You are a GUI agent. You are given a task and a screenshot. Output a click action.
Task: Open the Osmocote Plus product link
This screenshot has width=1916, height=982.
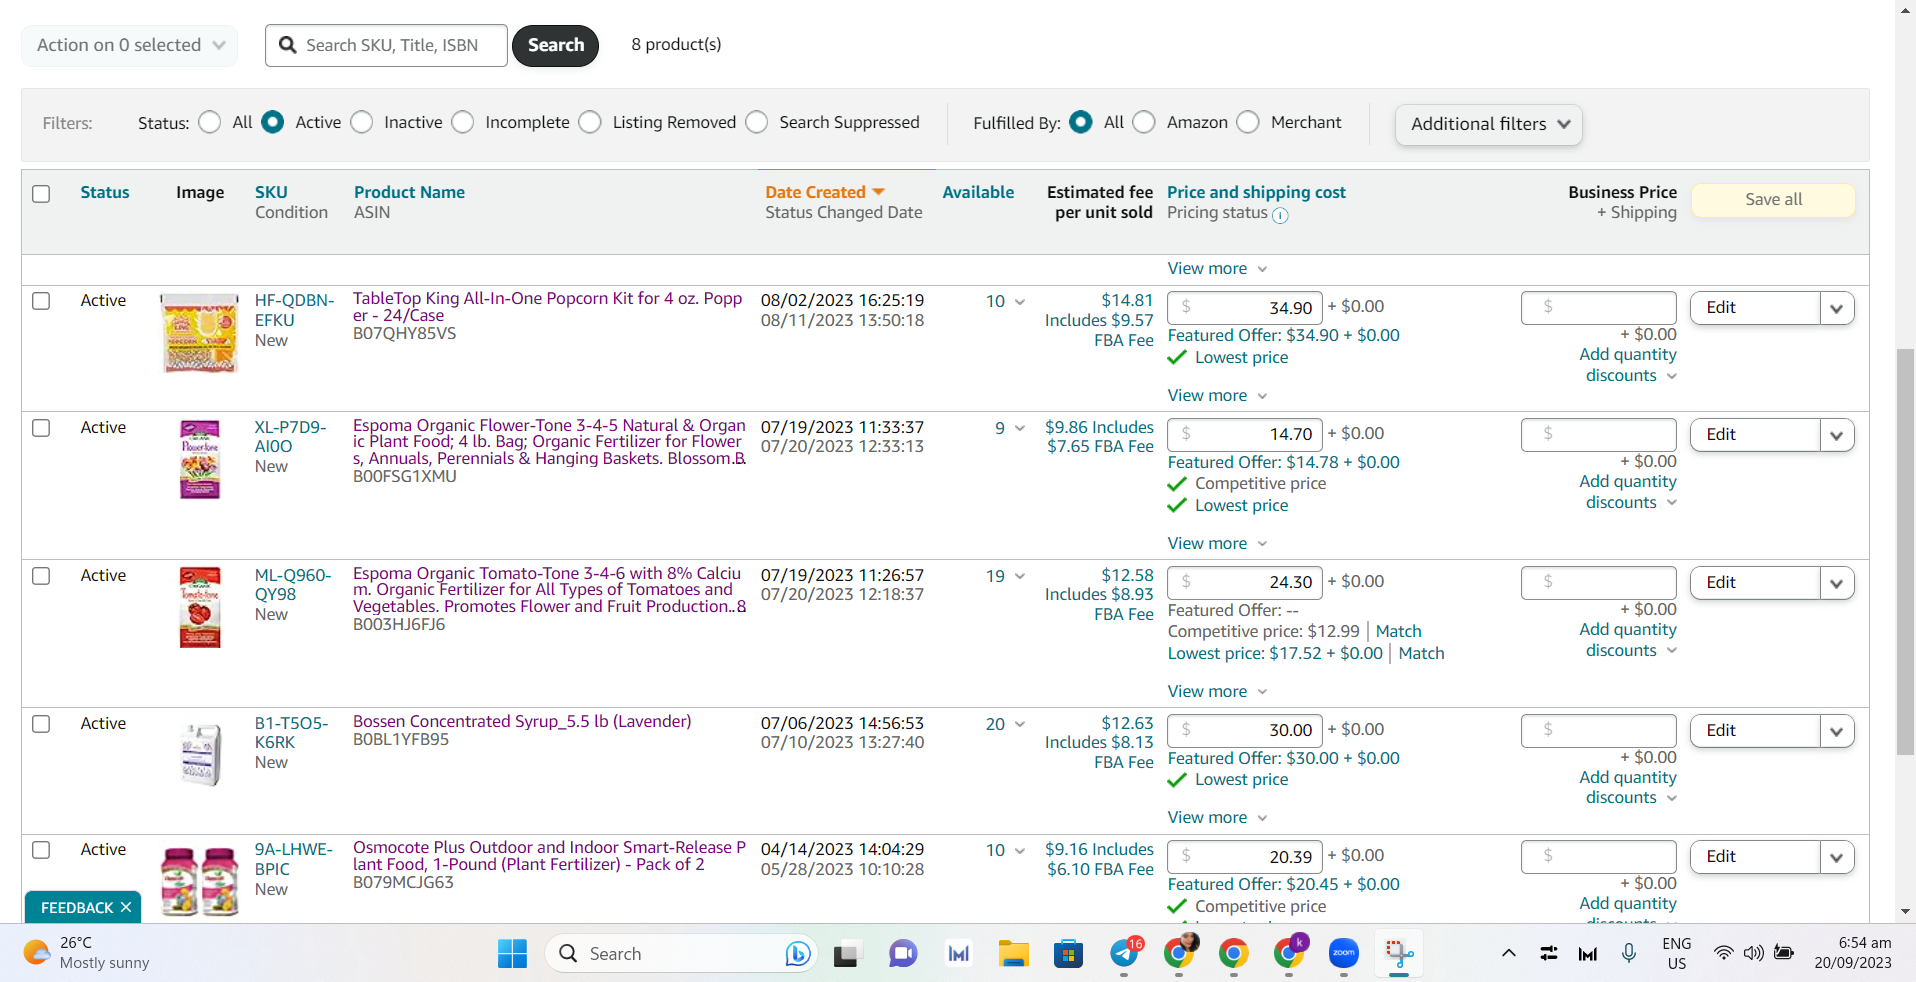coord(549,856)
